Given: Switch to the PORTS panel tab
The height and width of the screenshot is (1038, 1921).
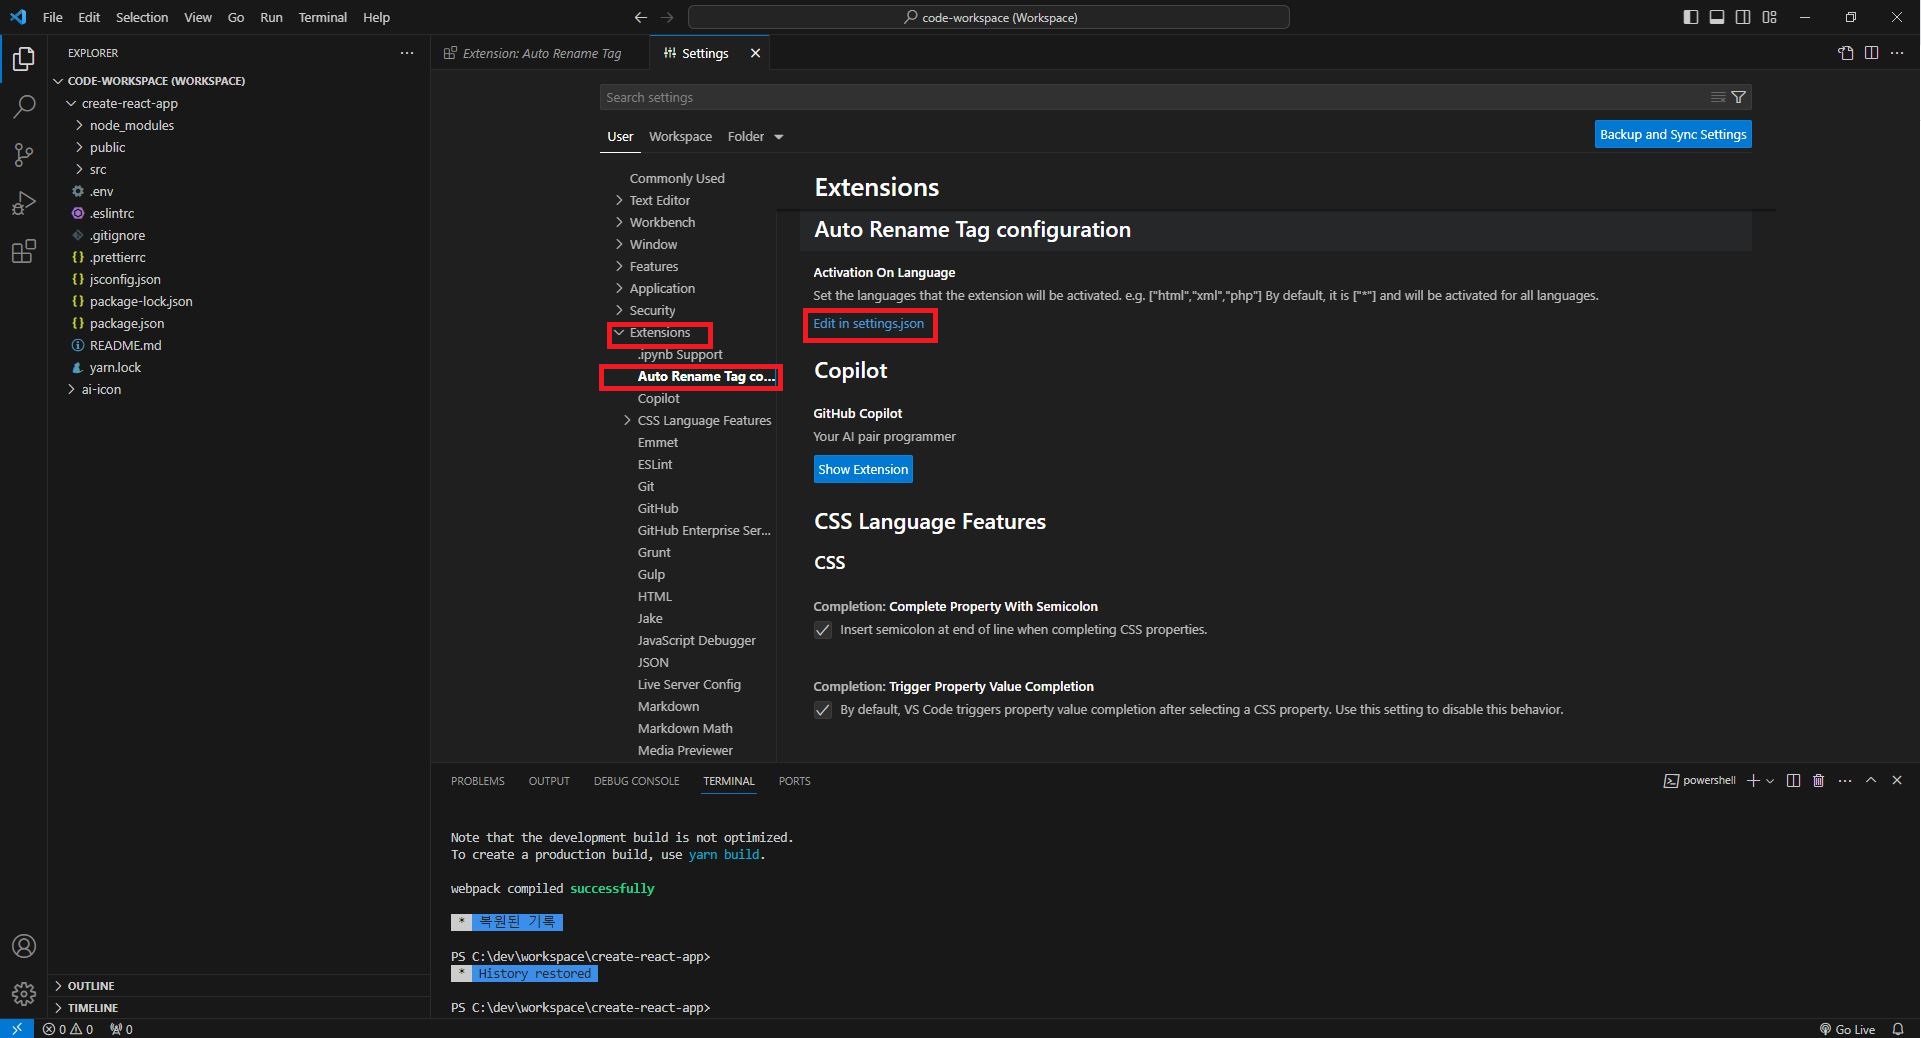Looking at the screenshot, I should [794, 781].
